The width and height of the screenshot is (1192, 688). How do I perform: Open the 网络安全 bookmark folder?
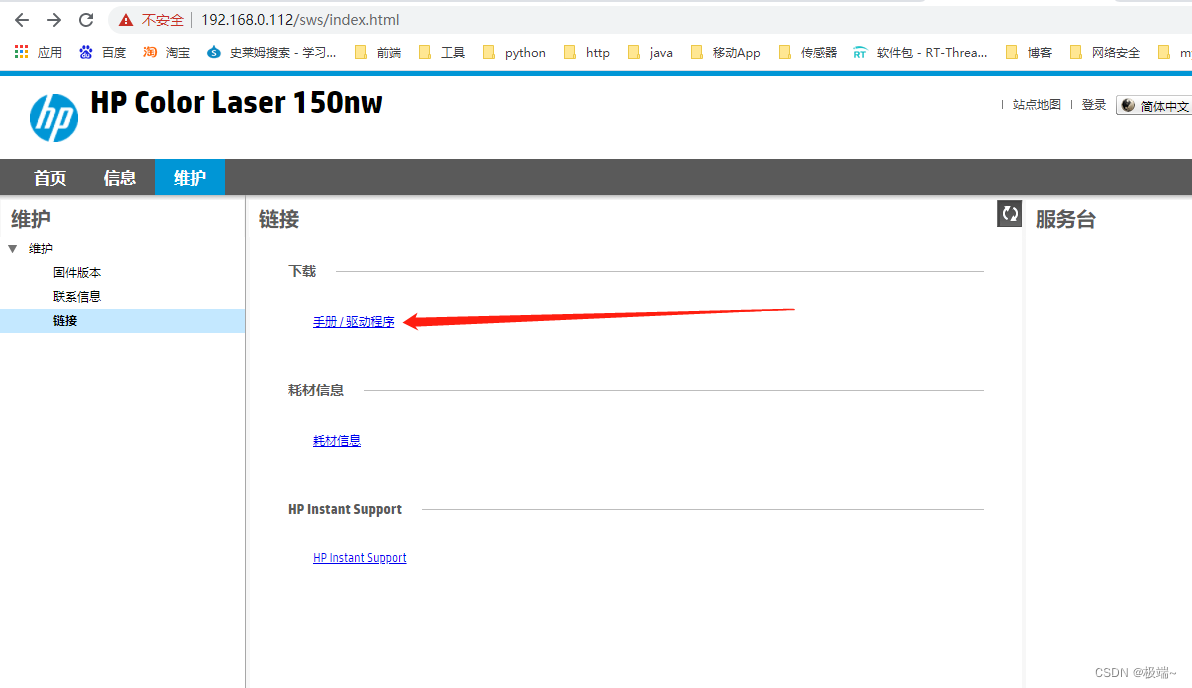pyautogui.click(x=1105, y=52)
